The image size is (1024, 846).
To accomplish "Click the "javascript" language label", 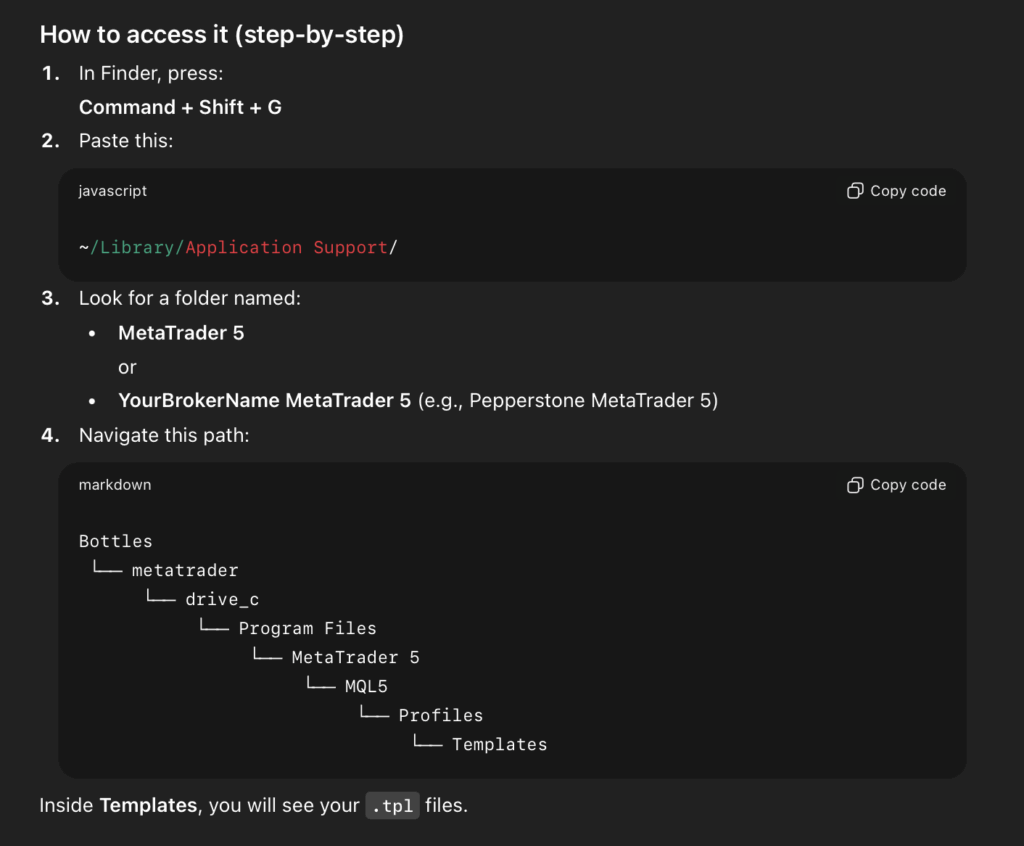I will 113,191.
